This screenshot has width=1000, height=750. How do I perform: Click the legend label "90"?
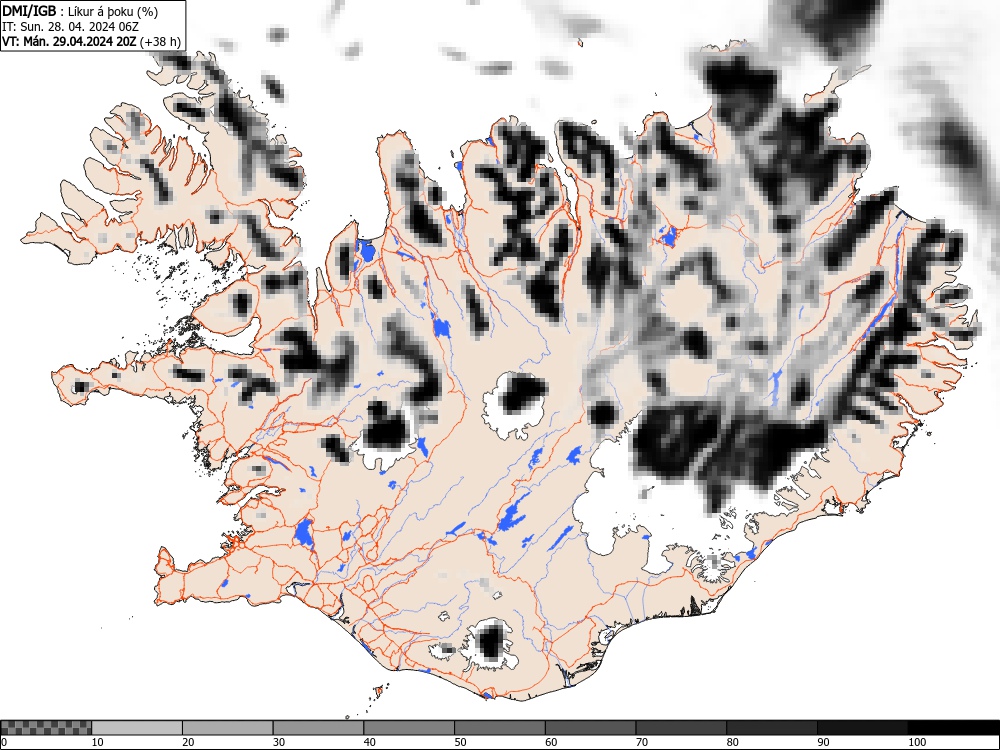pos(822,742)
